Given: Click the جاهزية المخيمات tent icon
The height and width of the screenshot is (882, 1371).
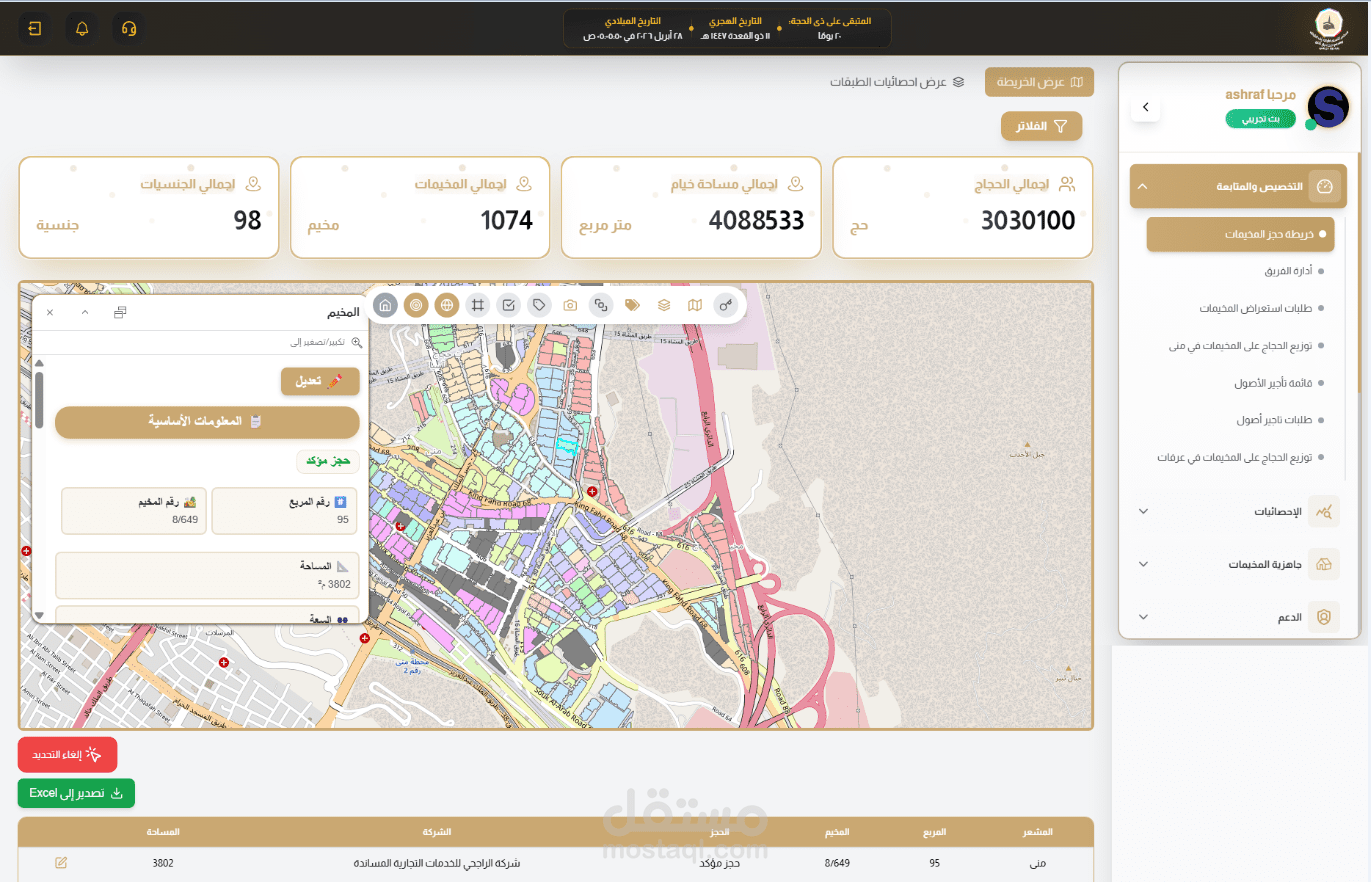Looking at the screenshot, I should point(1324,564).
